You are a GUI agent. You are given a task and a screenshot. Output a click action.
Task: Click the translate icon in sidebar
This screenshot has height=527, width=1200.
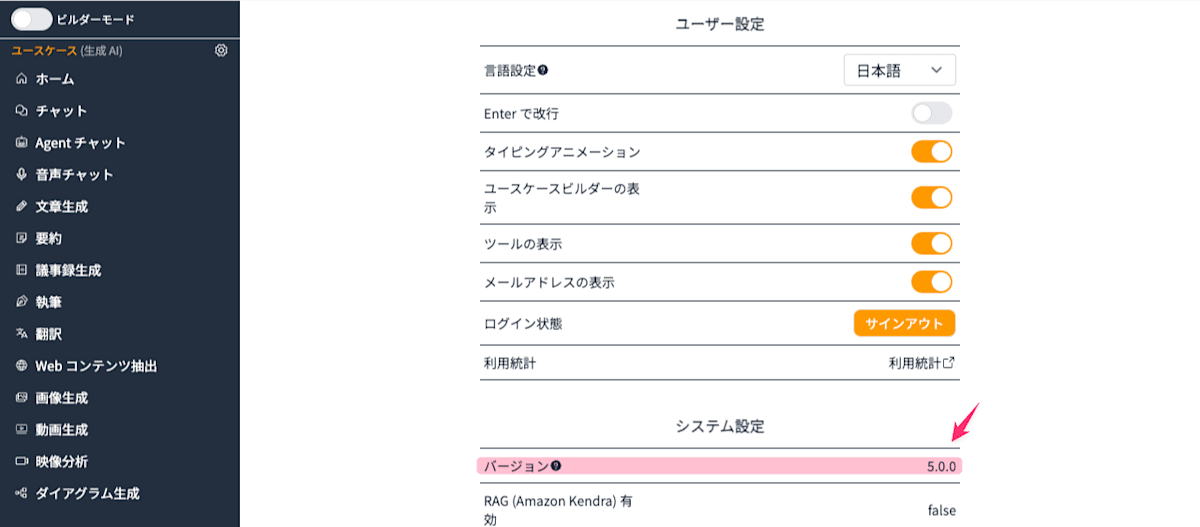[21, 334]
